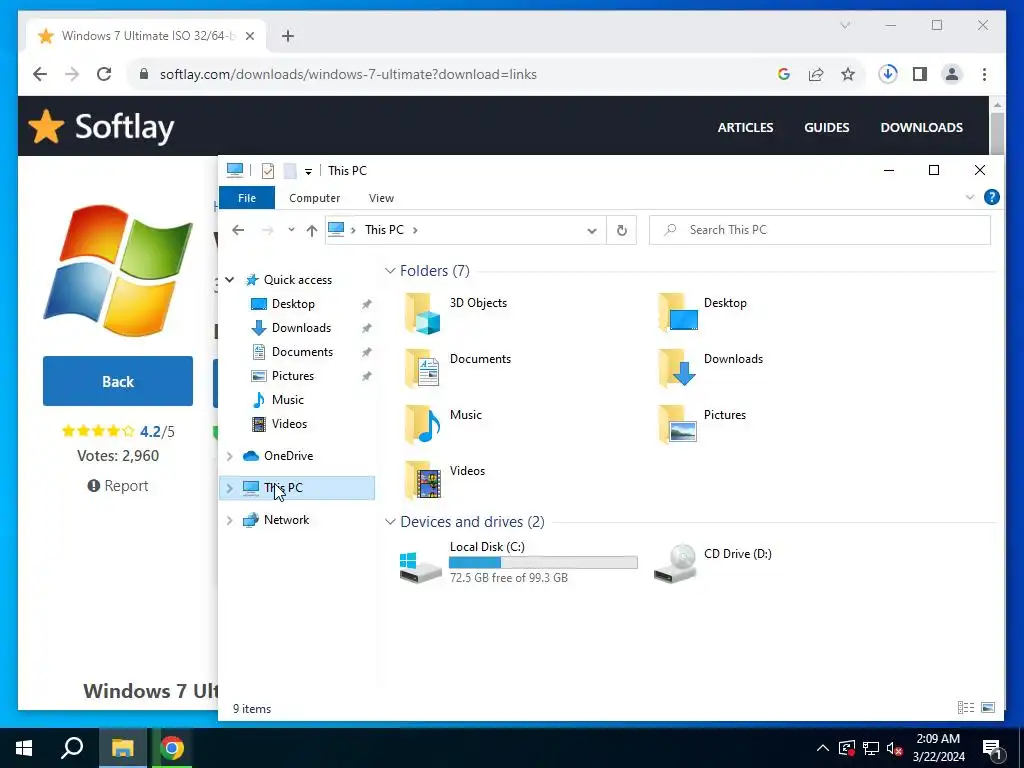Screen dimensions: 1024x768
Task: Open taskbar search magnifier
Action: tap(72, 748)
